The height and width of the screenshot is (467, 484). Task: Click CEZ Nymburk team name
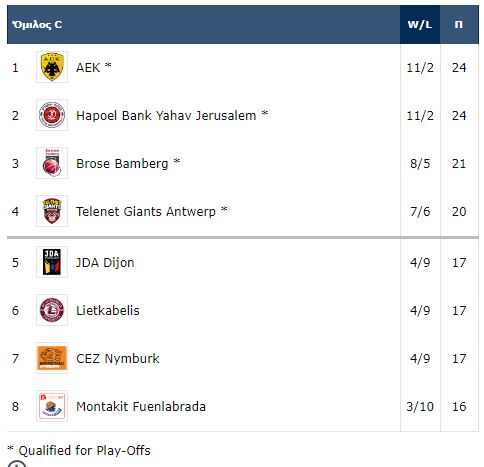click(118, 359)
